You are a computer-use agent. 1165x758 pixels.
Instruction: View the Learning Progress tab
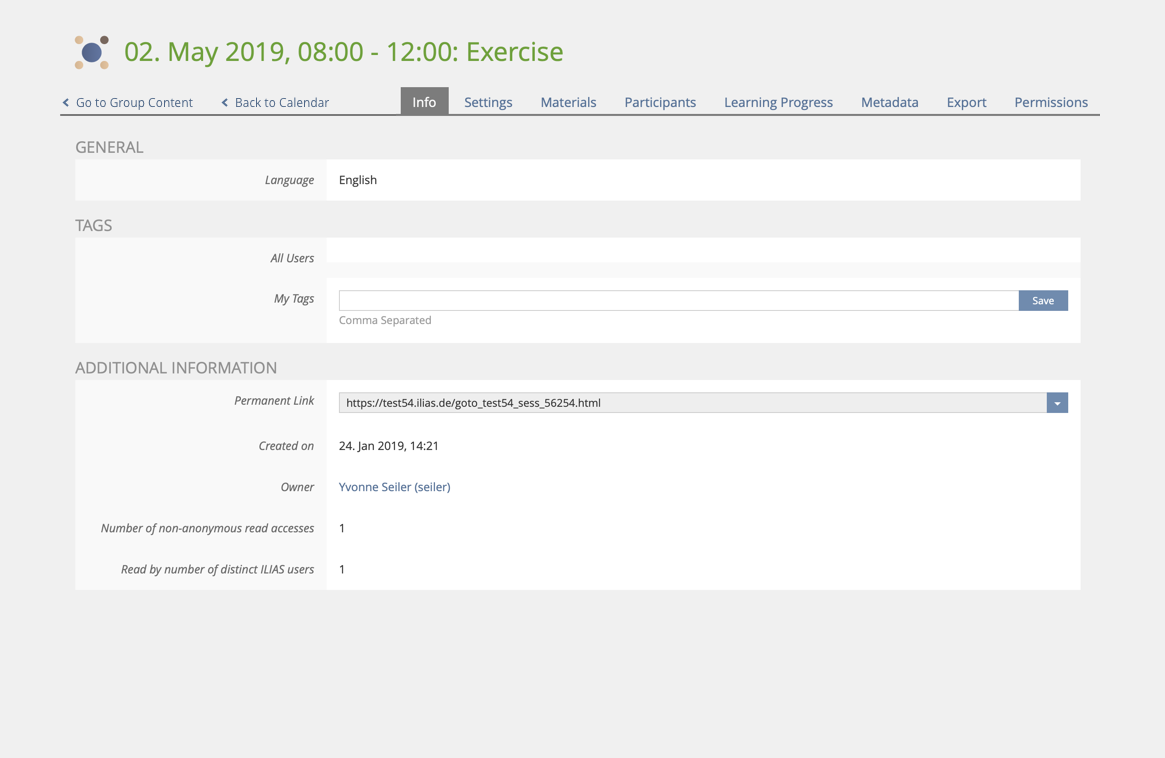(778, 102)
